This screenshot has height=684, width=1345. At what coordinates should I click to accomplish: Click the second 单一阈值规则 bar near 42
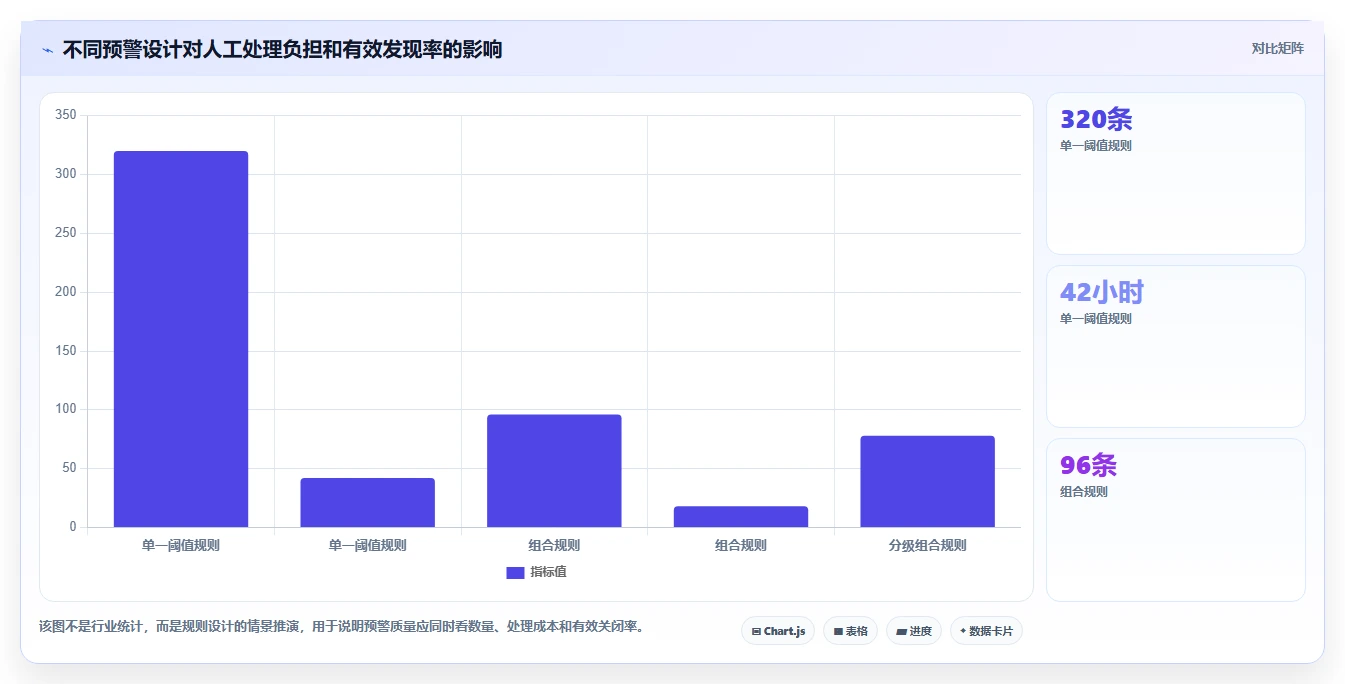pos(368,502)
